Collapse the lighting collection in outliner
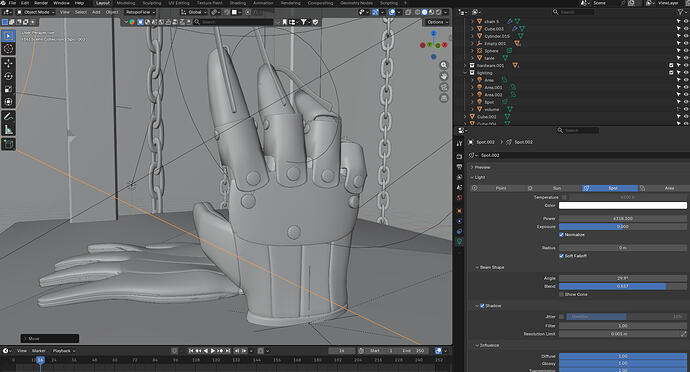 (465, 73)
